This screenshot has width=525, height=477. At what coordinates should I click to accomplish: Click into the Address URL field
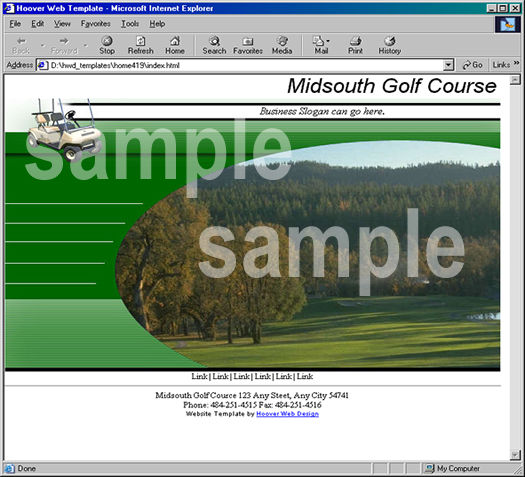(244, 65)
